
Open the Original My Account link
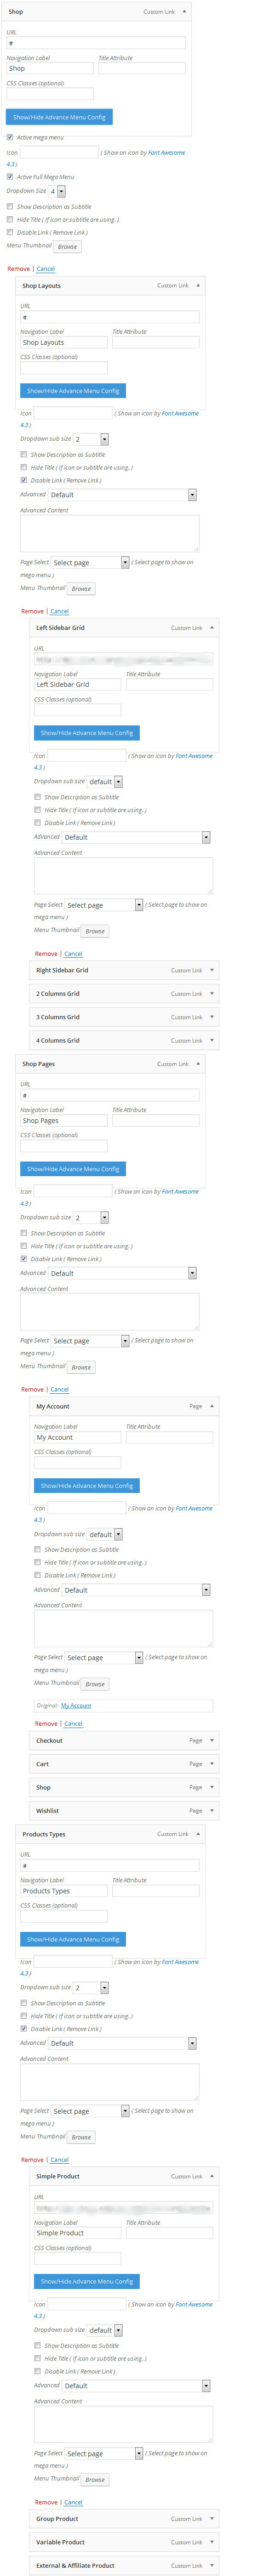(x=76, y=1706)
